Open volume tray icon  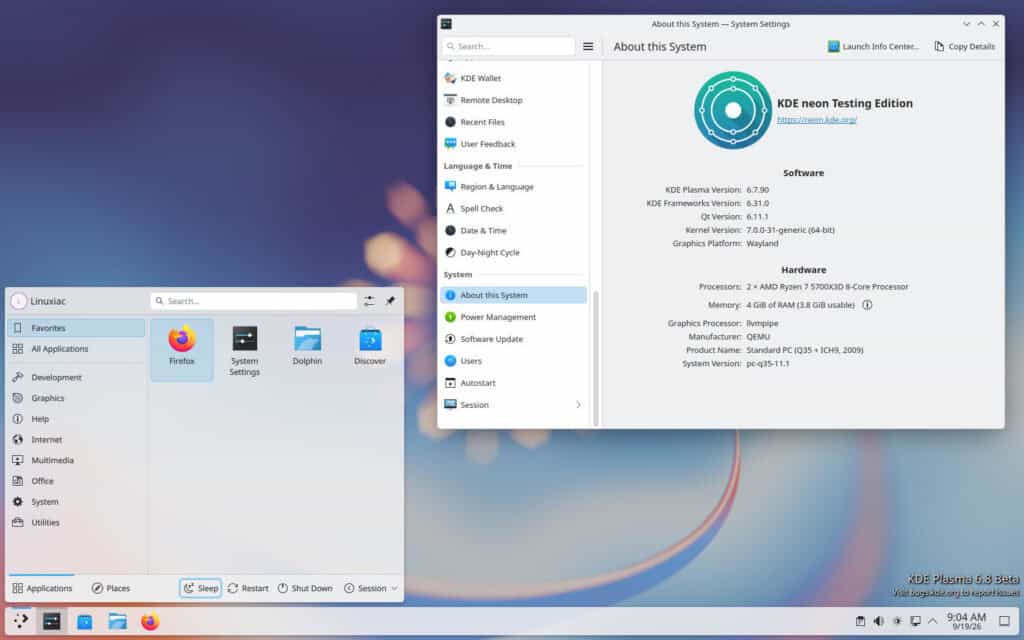(878, 621)
